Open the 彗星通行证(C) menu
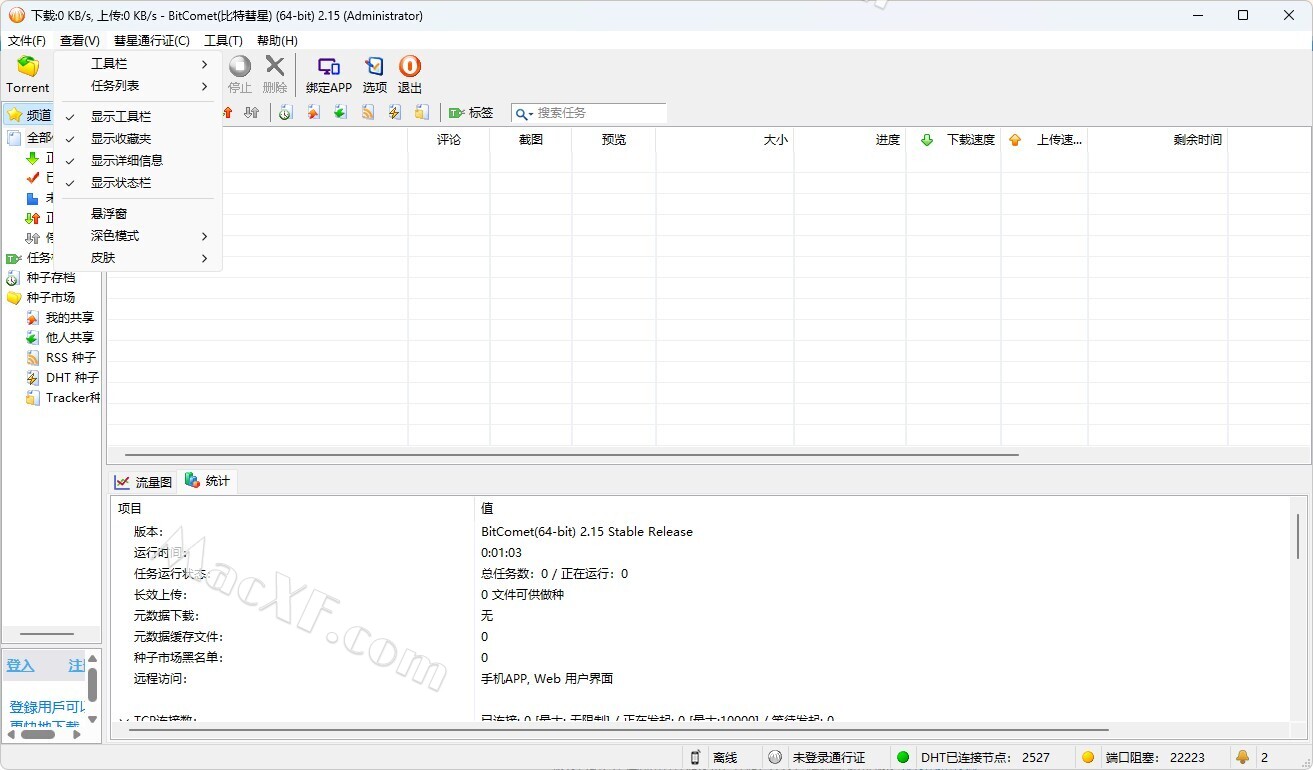This screenshot has width=1313, height=770. click(x=152, y=41)
